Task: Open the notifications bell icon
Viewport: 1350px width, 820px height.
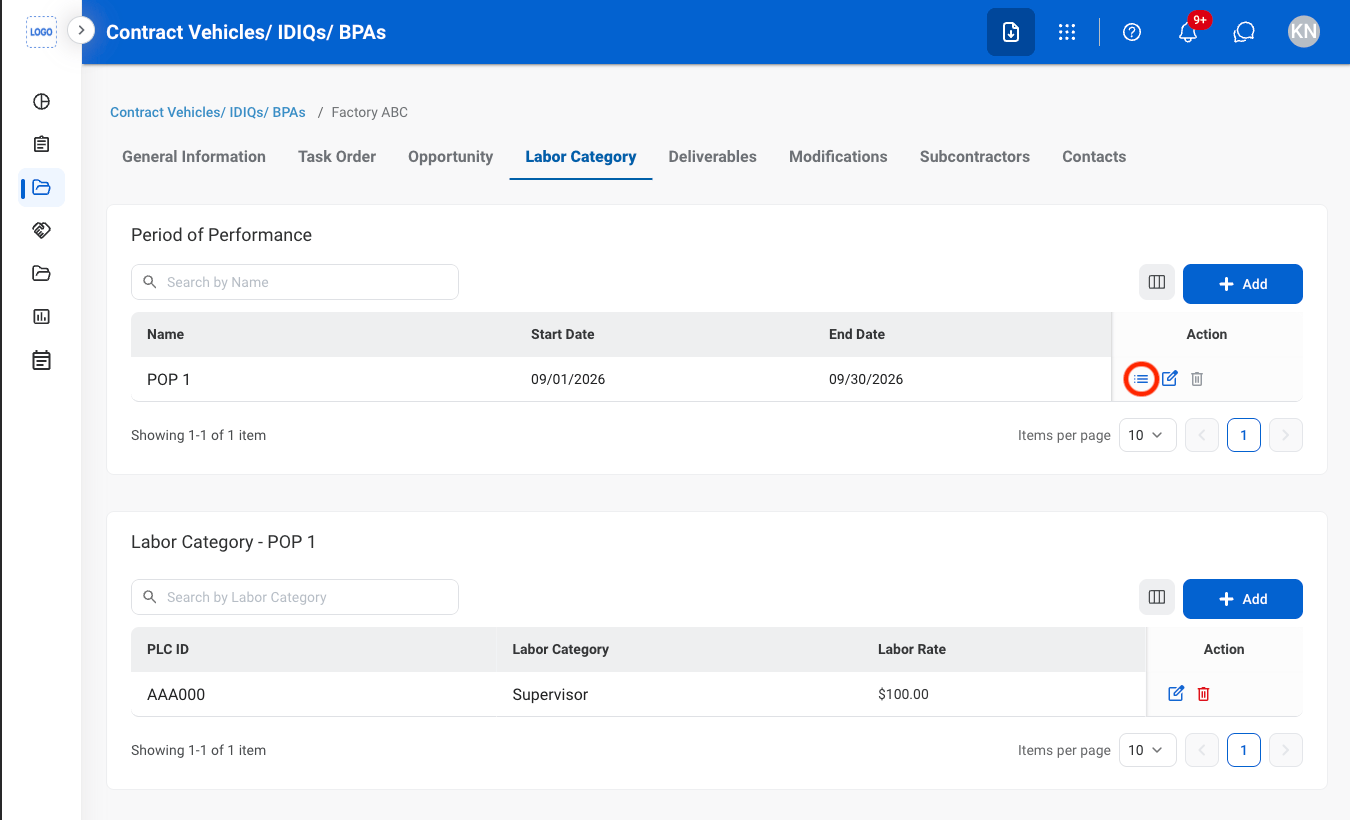Action: tap(1188, 32)
